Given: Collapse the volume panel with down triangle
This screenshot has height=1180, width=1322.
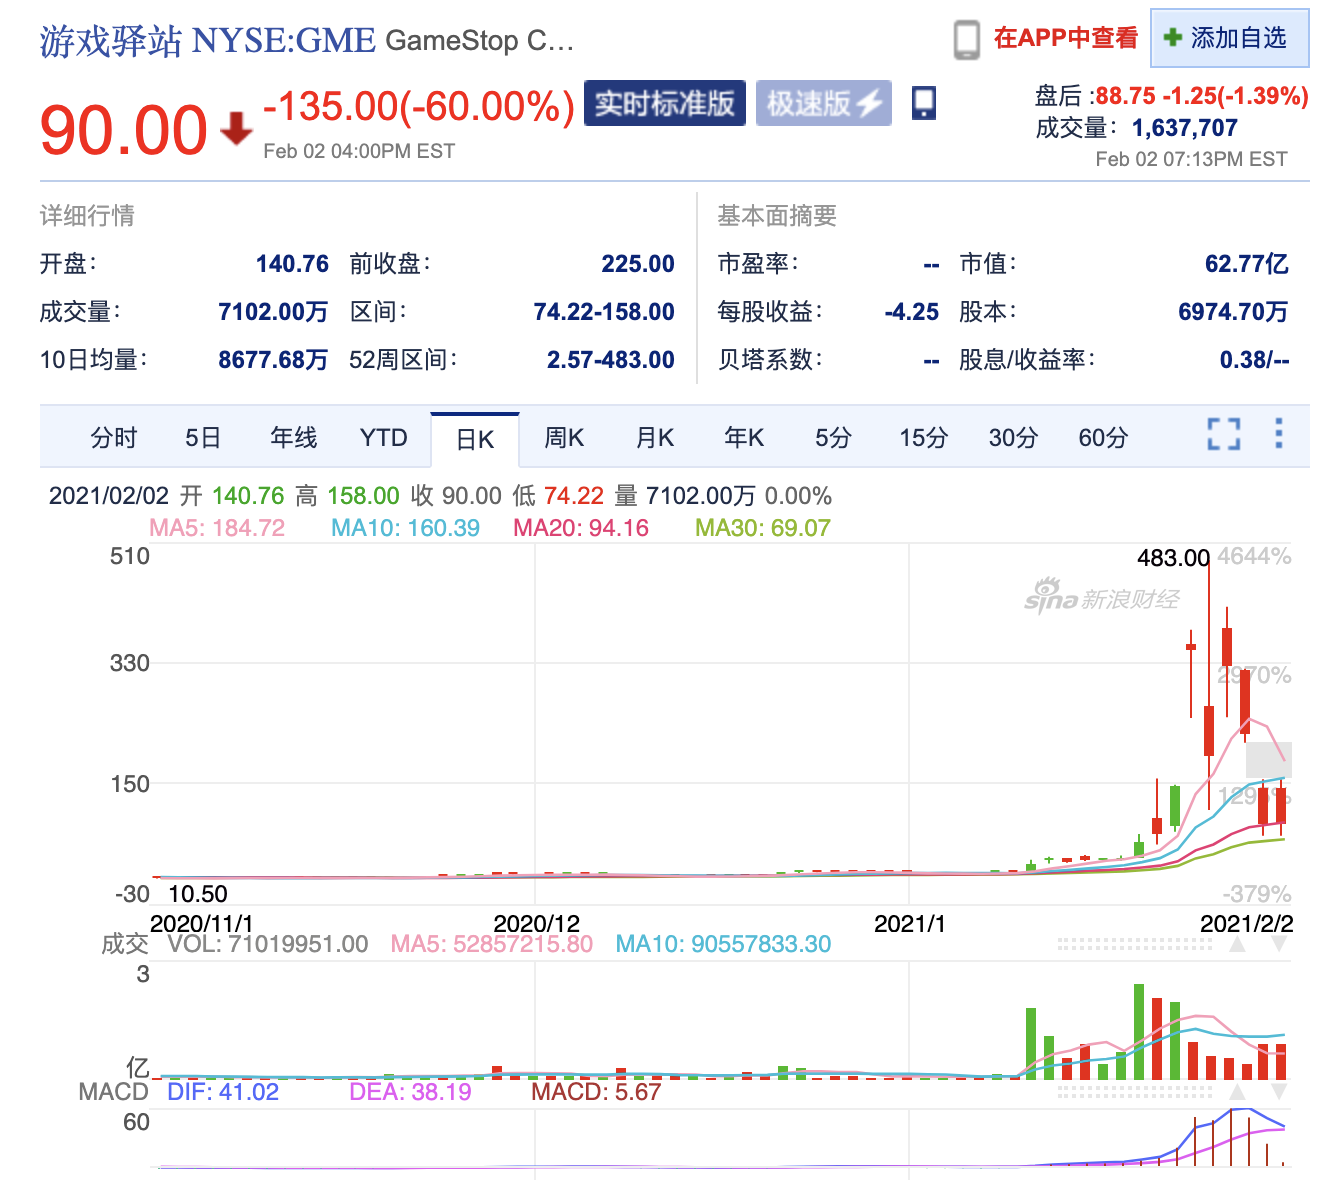Looking at the screenshot, I should coord(1278,943).
